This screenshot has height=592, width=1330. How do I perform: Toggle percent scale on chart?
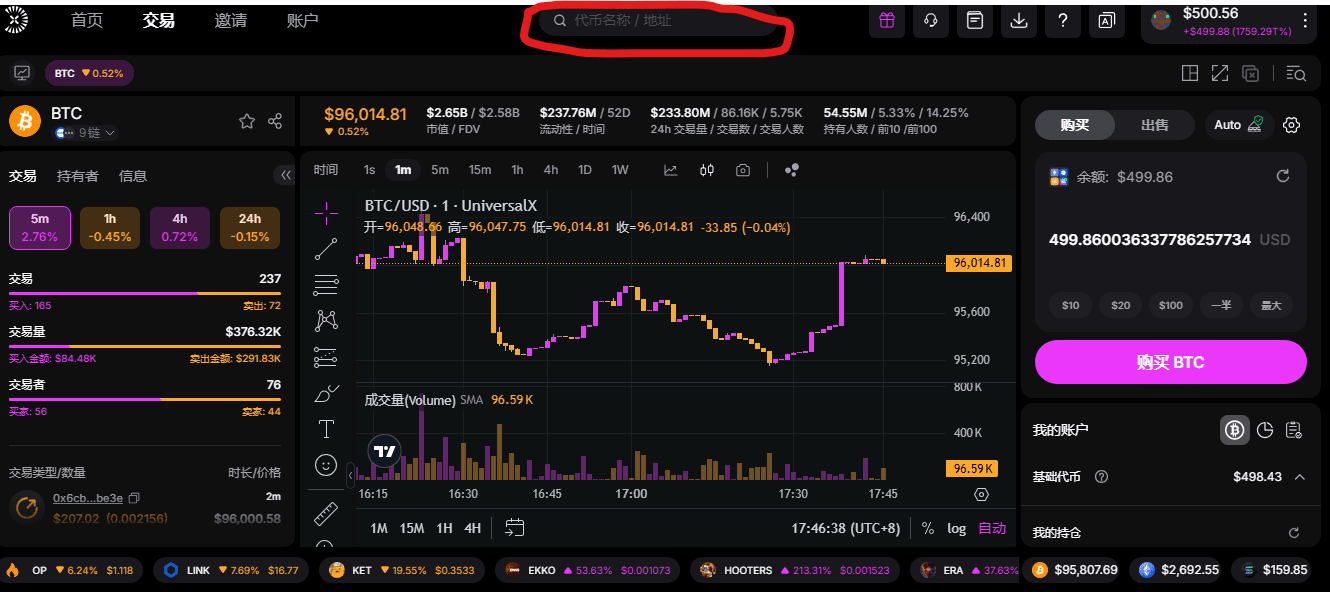coord(927,528)
